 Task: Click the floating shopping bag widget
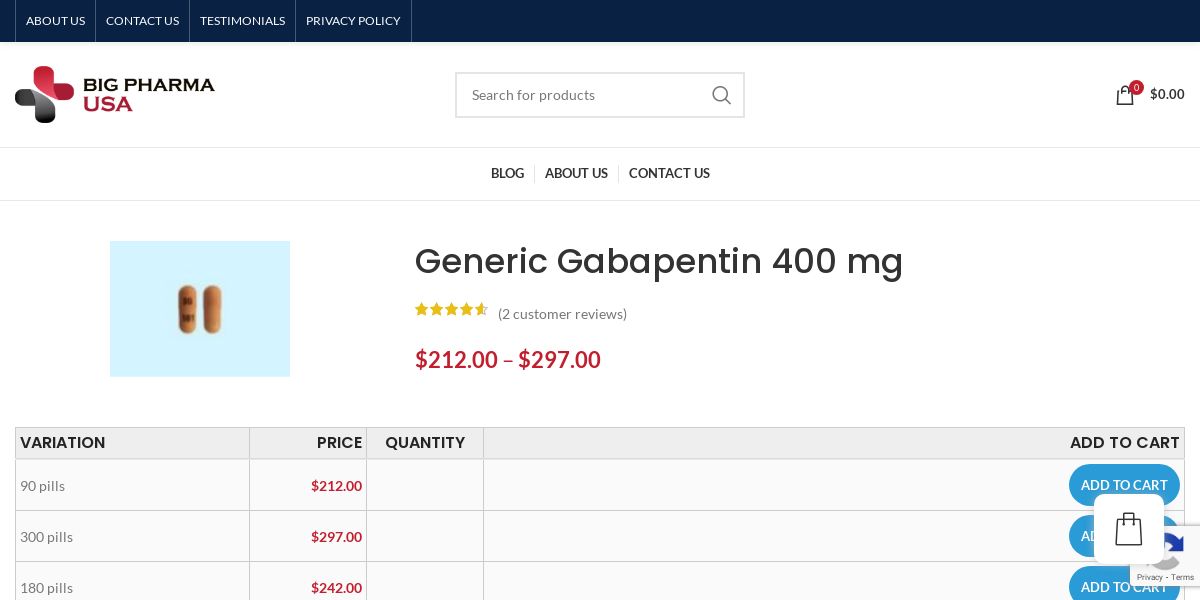(1128, 529)
